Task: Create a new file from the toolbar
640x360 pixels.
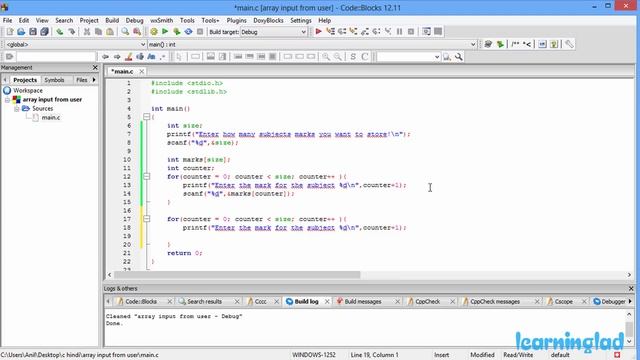Action: (10, 32)
